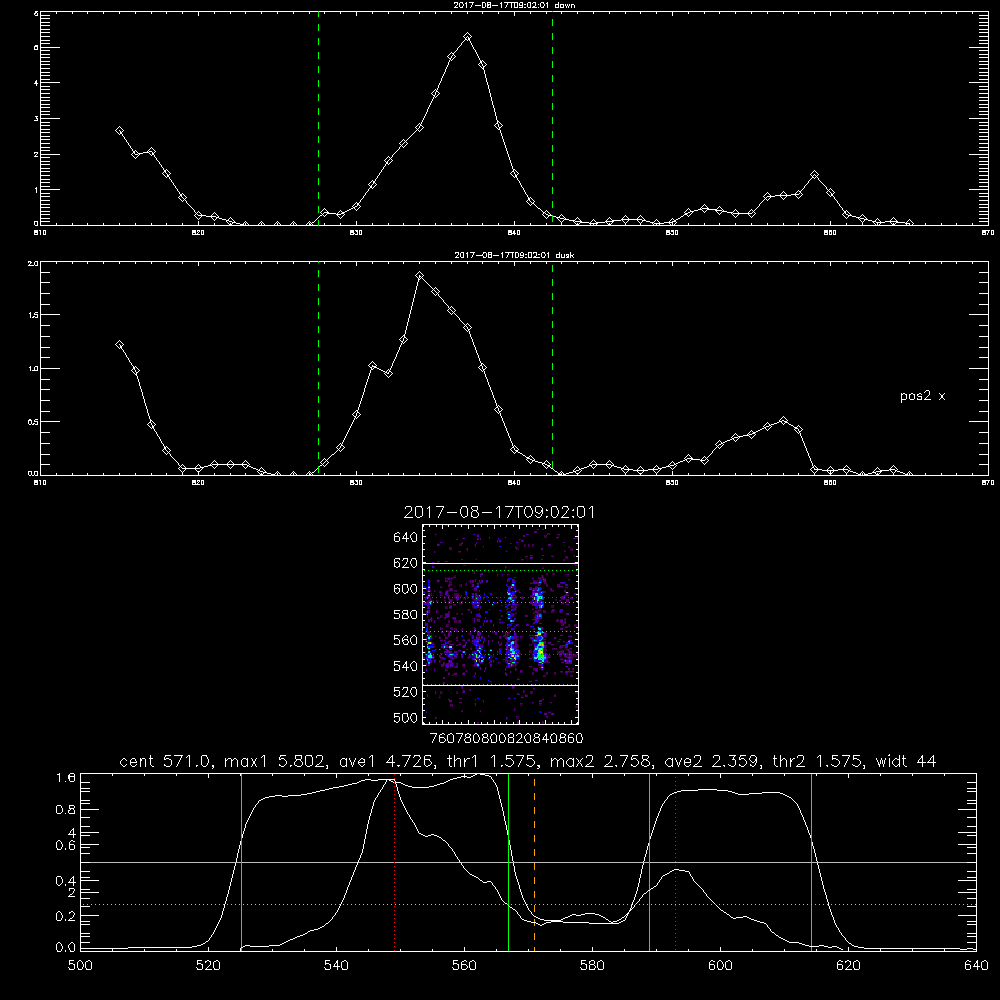Click bottom plot y-axis label '0.6'
This screenshot has height=1000, width=1000.
pos(66,845)
